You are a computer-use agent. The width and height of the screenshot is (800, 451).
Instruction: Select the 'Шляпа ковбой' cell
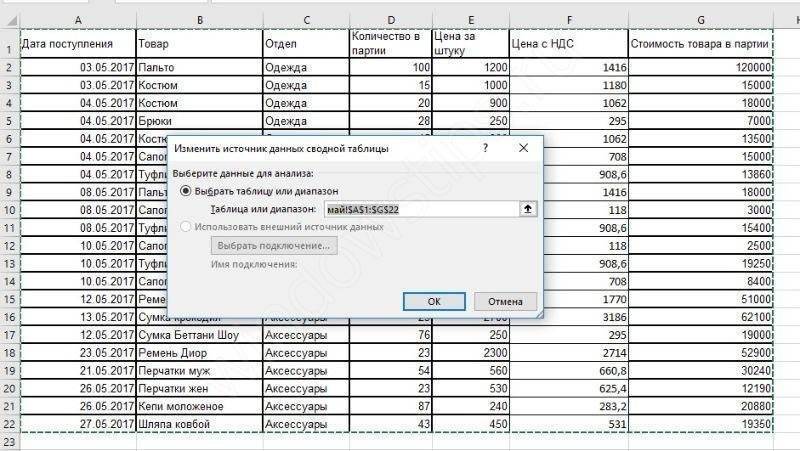(x=198, y=424)
